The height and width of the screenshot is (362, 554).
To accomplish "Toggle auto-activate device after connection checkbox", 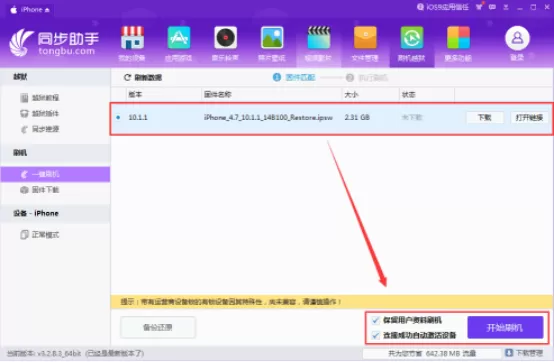I will coord(376,335).
